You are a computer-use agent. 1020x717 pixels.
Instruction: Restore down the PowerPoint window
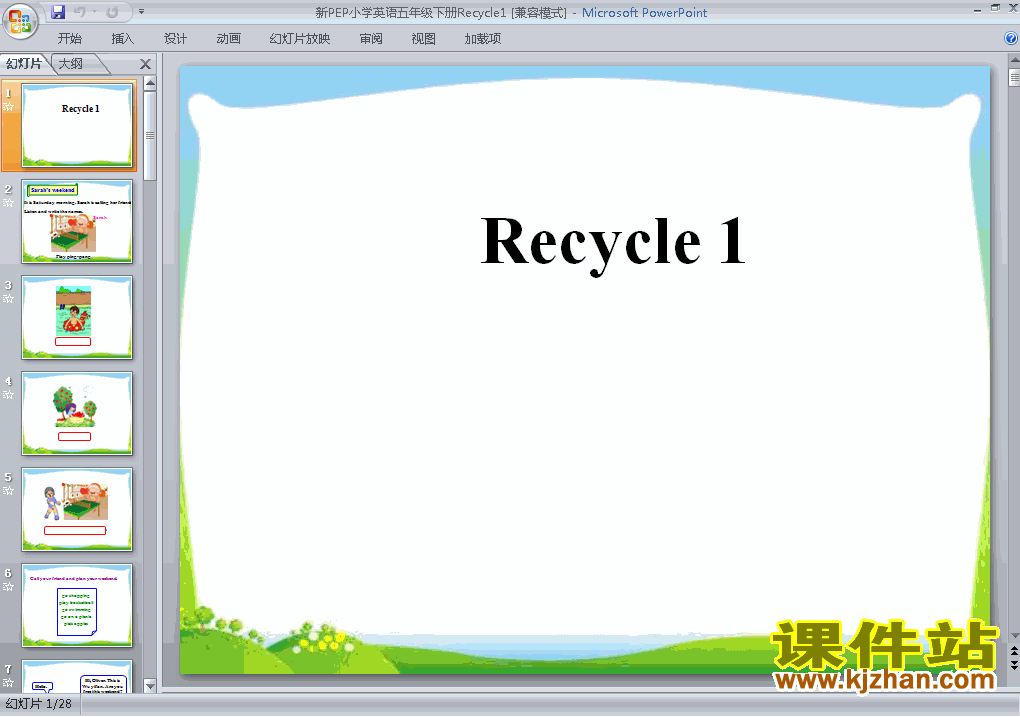click(x=995, y=8)
